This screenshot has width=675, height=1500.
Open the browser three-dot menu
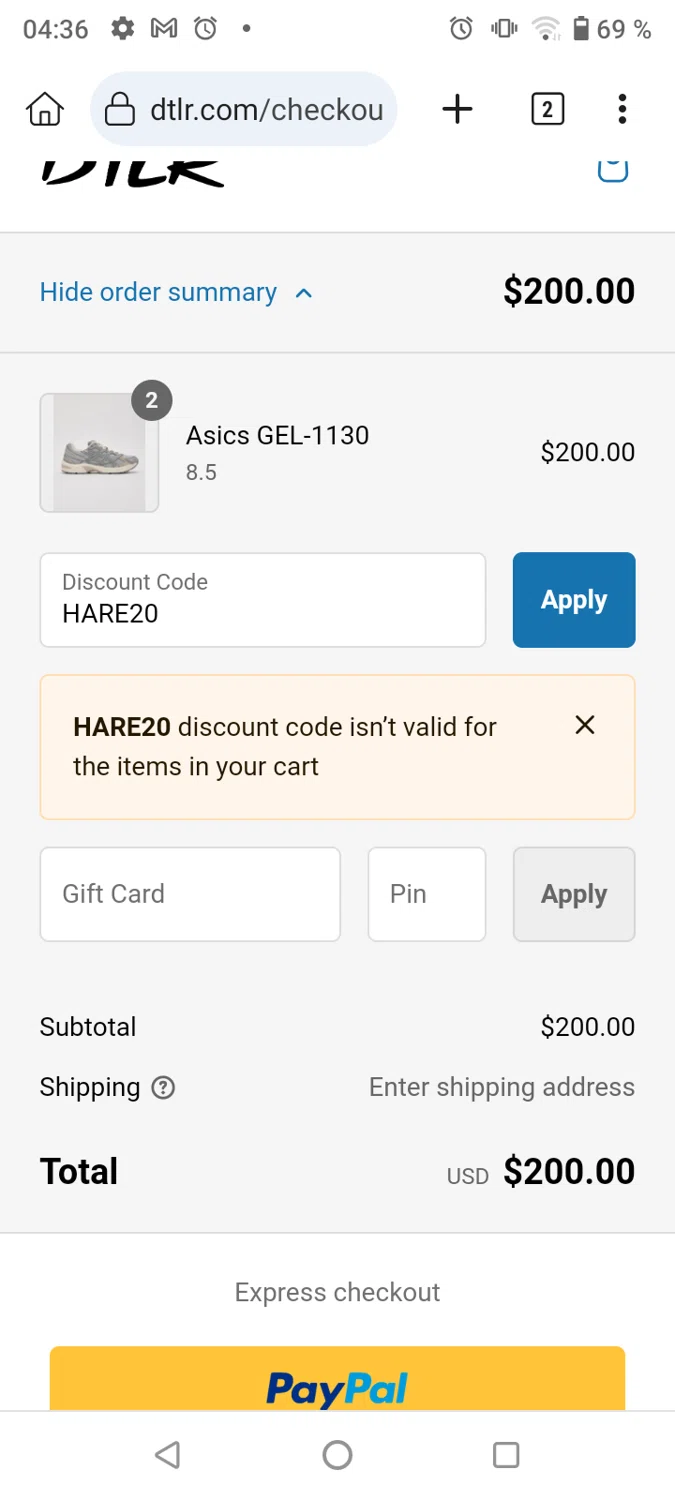coord(622,109)
